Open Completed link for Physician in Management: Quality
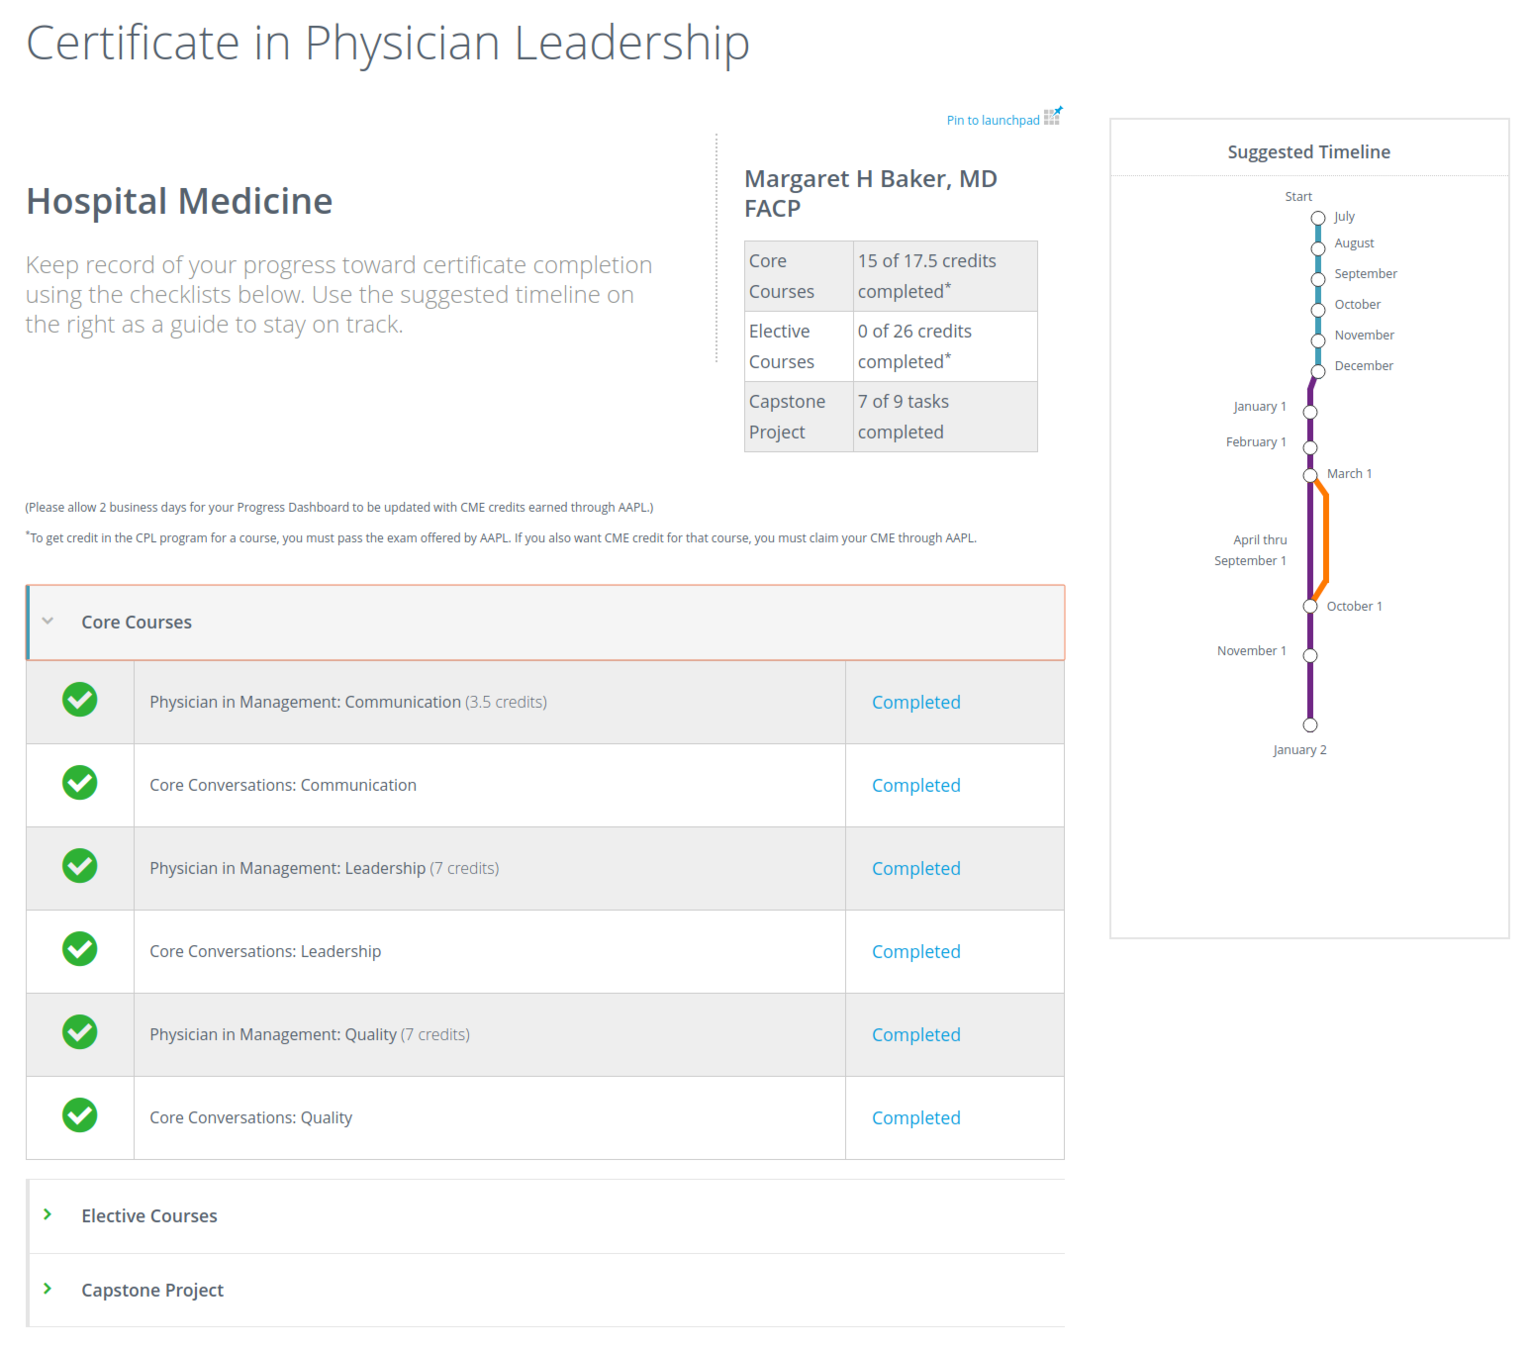The height and width of the screenshot is (1350, 1528). (x=916, y=1034)
